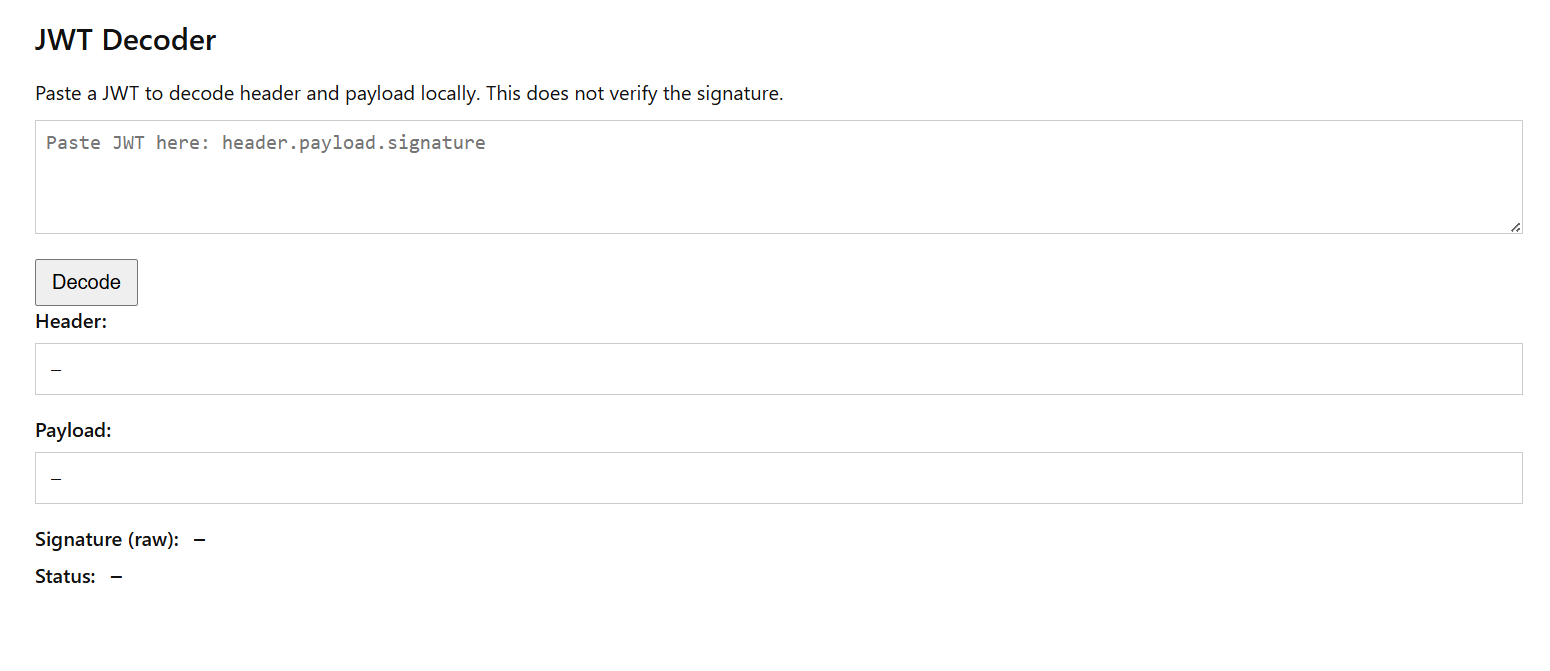Viewport: 1550px width, 671px height.
Task: Select the Payload output box
Action: pyautogui.click(x=778, y=478)
